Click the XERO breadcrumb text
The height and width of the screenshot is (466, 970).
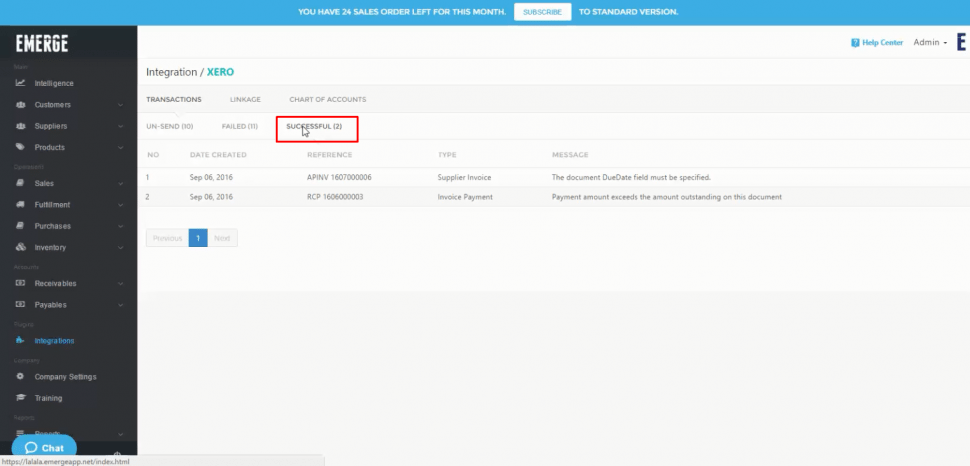pos(221,72)
